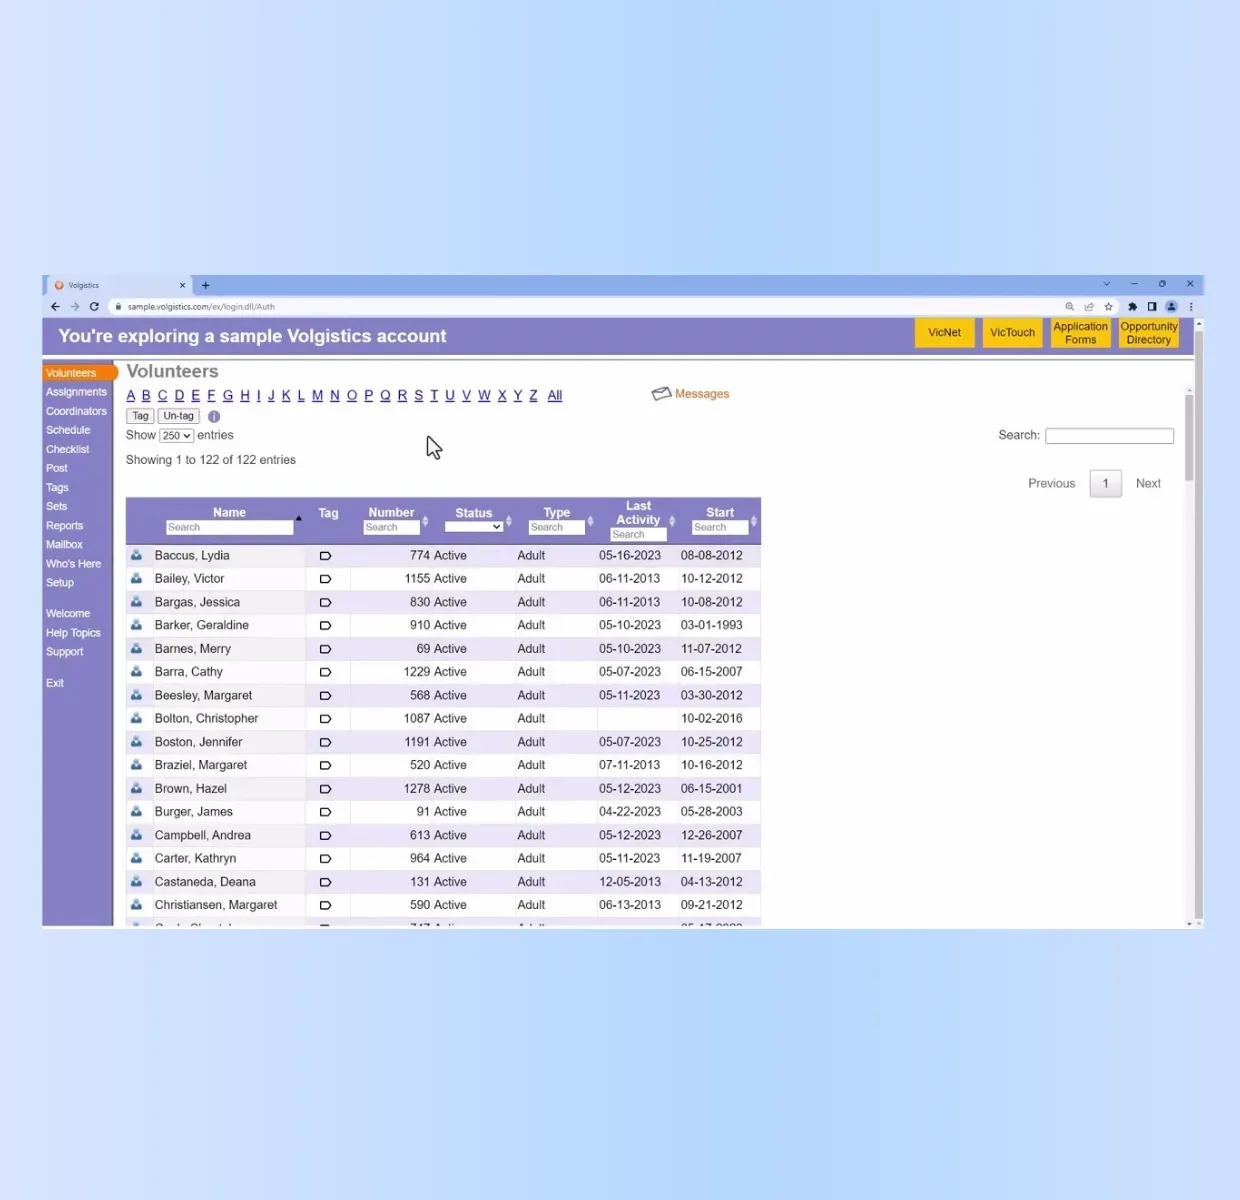Image resolution: width=1240 pixels, height=1200 pixels.
Task: Select the Volgistics browser tab
Action: click(x=120, y=285)
